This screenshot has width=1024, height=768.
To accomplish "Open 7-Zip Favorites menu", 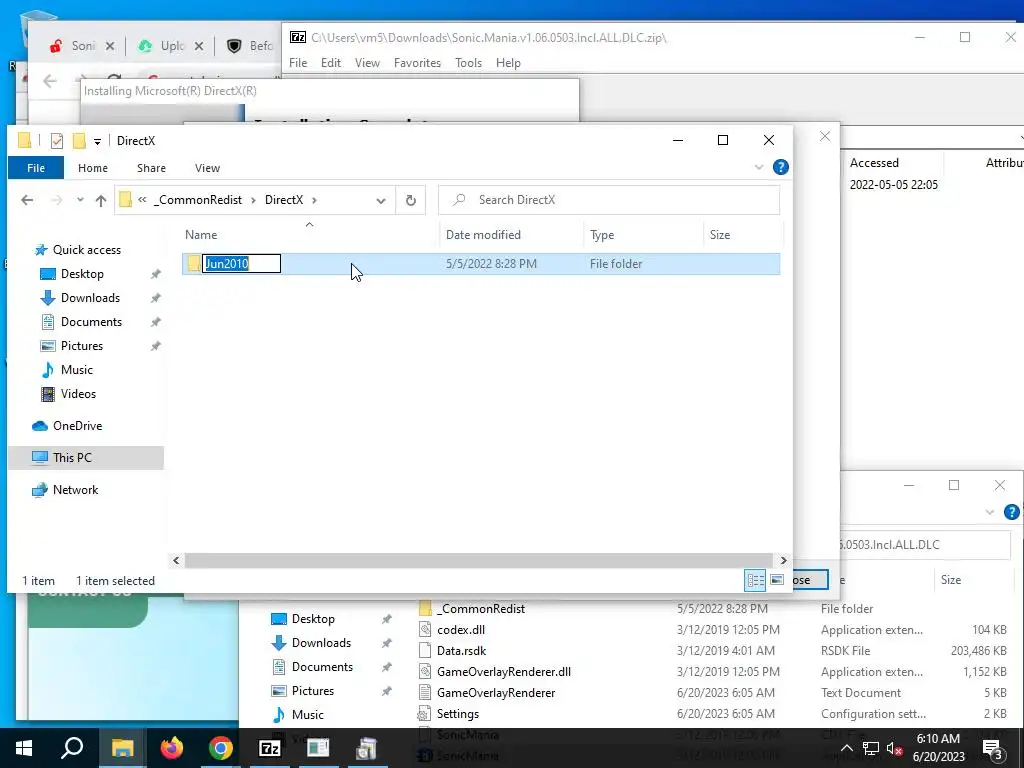I will coord(417,63).
